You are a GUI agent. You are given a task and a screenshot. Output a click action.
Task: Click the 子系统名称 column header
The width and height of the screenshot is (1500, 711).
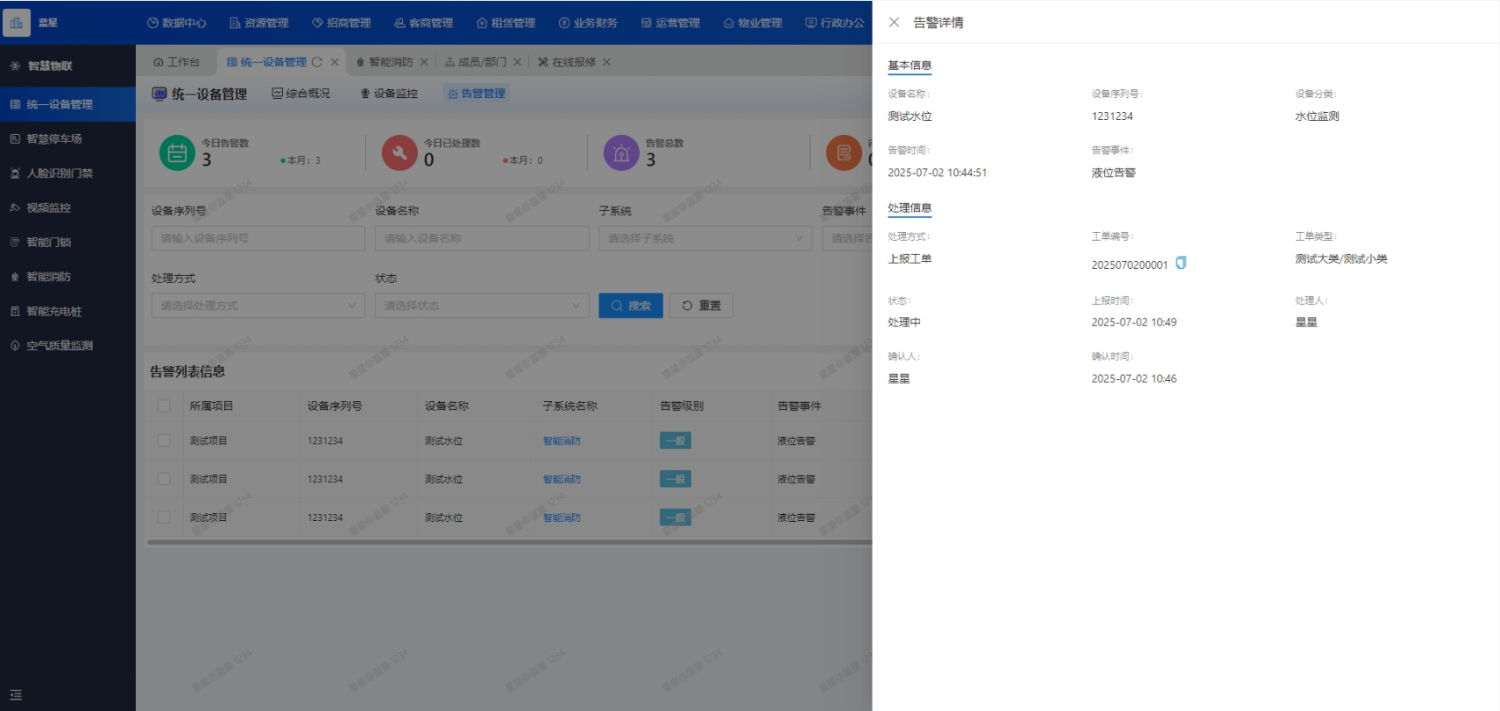point(570,406)
